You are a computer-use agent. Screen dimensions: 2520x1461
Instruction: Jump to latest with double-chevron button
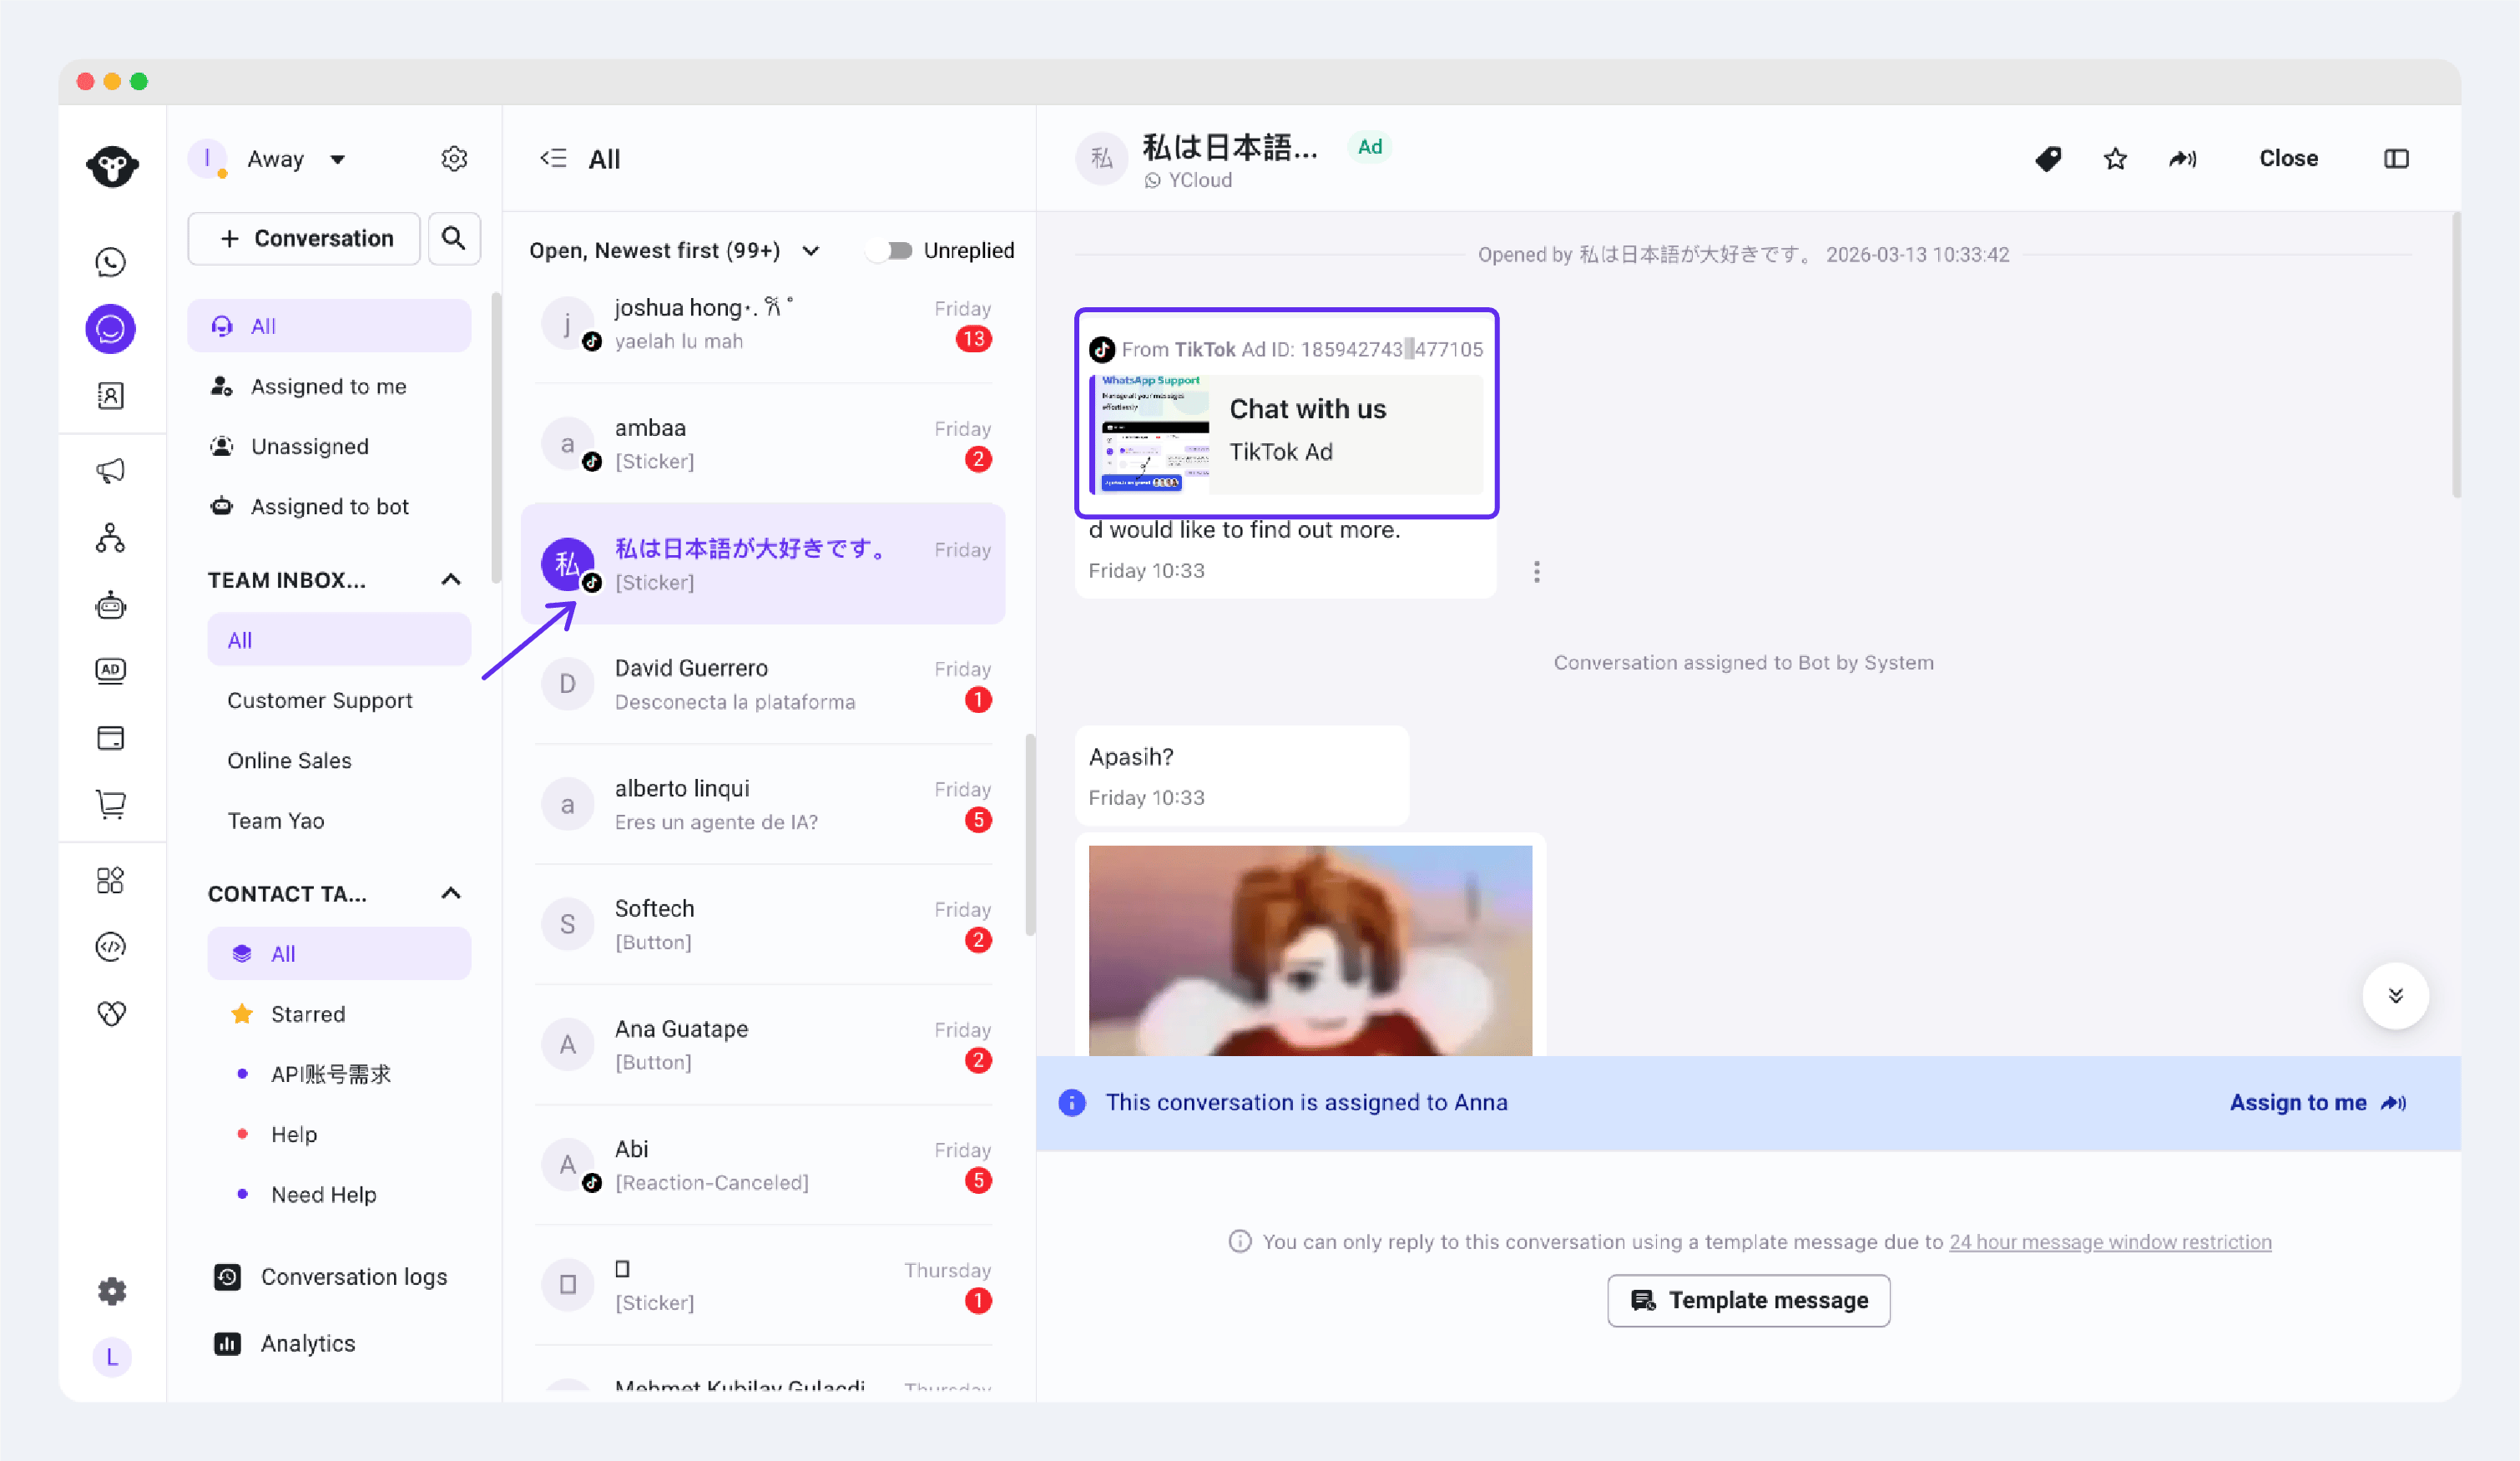2395,996
